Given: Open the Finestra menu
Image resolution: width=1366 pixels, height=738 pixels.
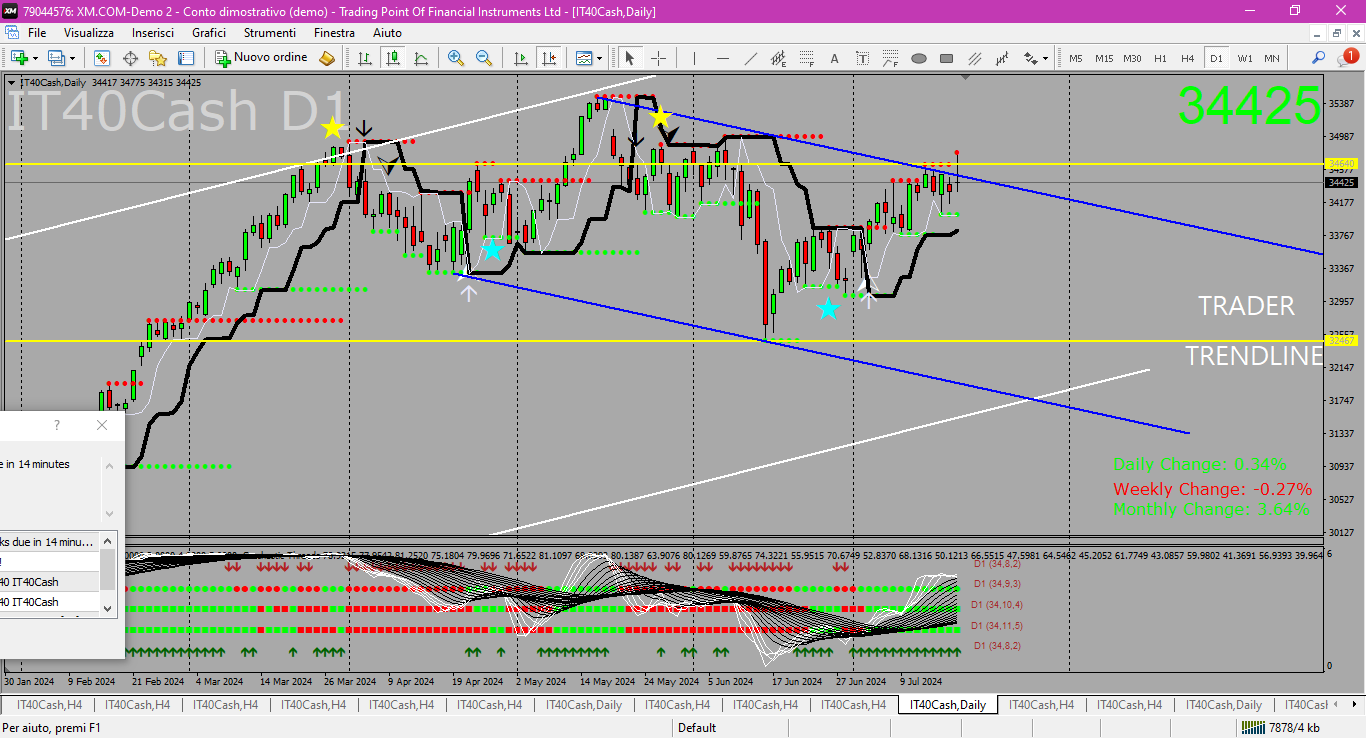Looking at the screenshot, I should [334, 33].
